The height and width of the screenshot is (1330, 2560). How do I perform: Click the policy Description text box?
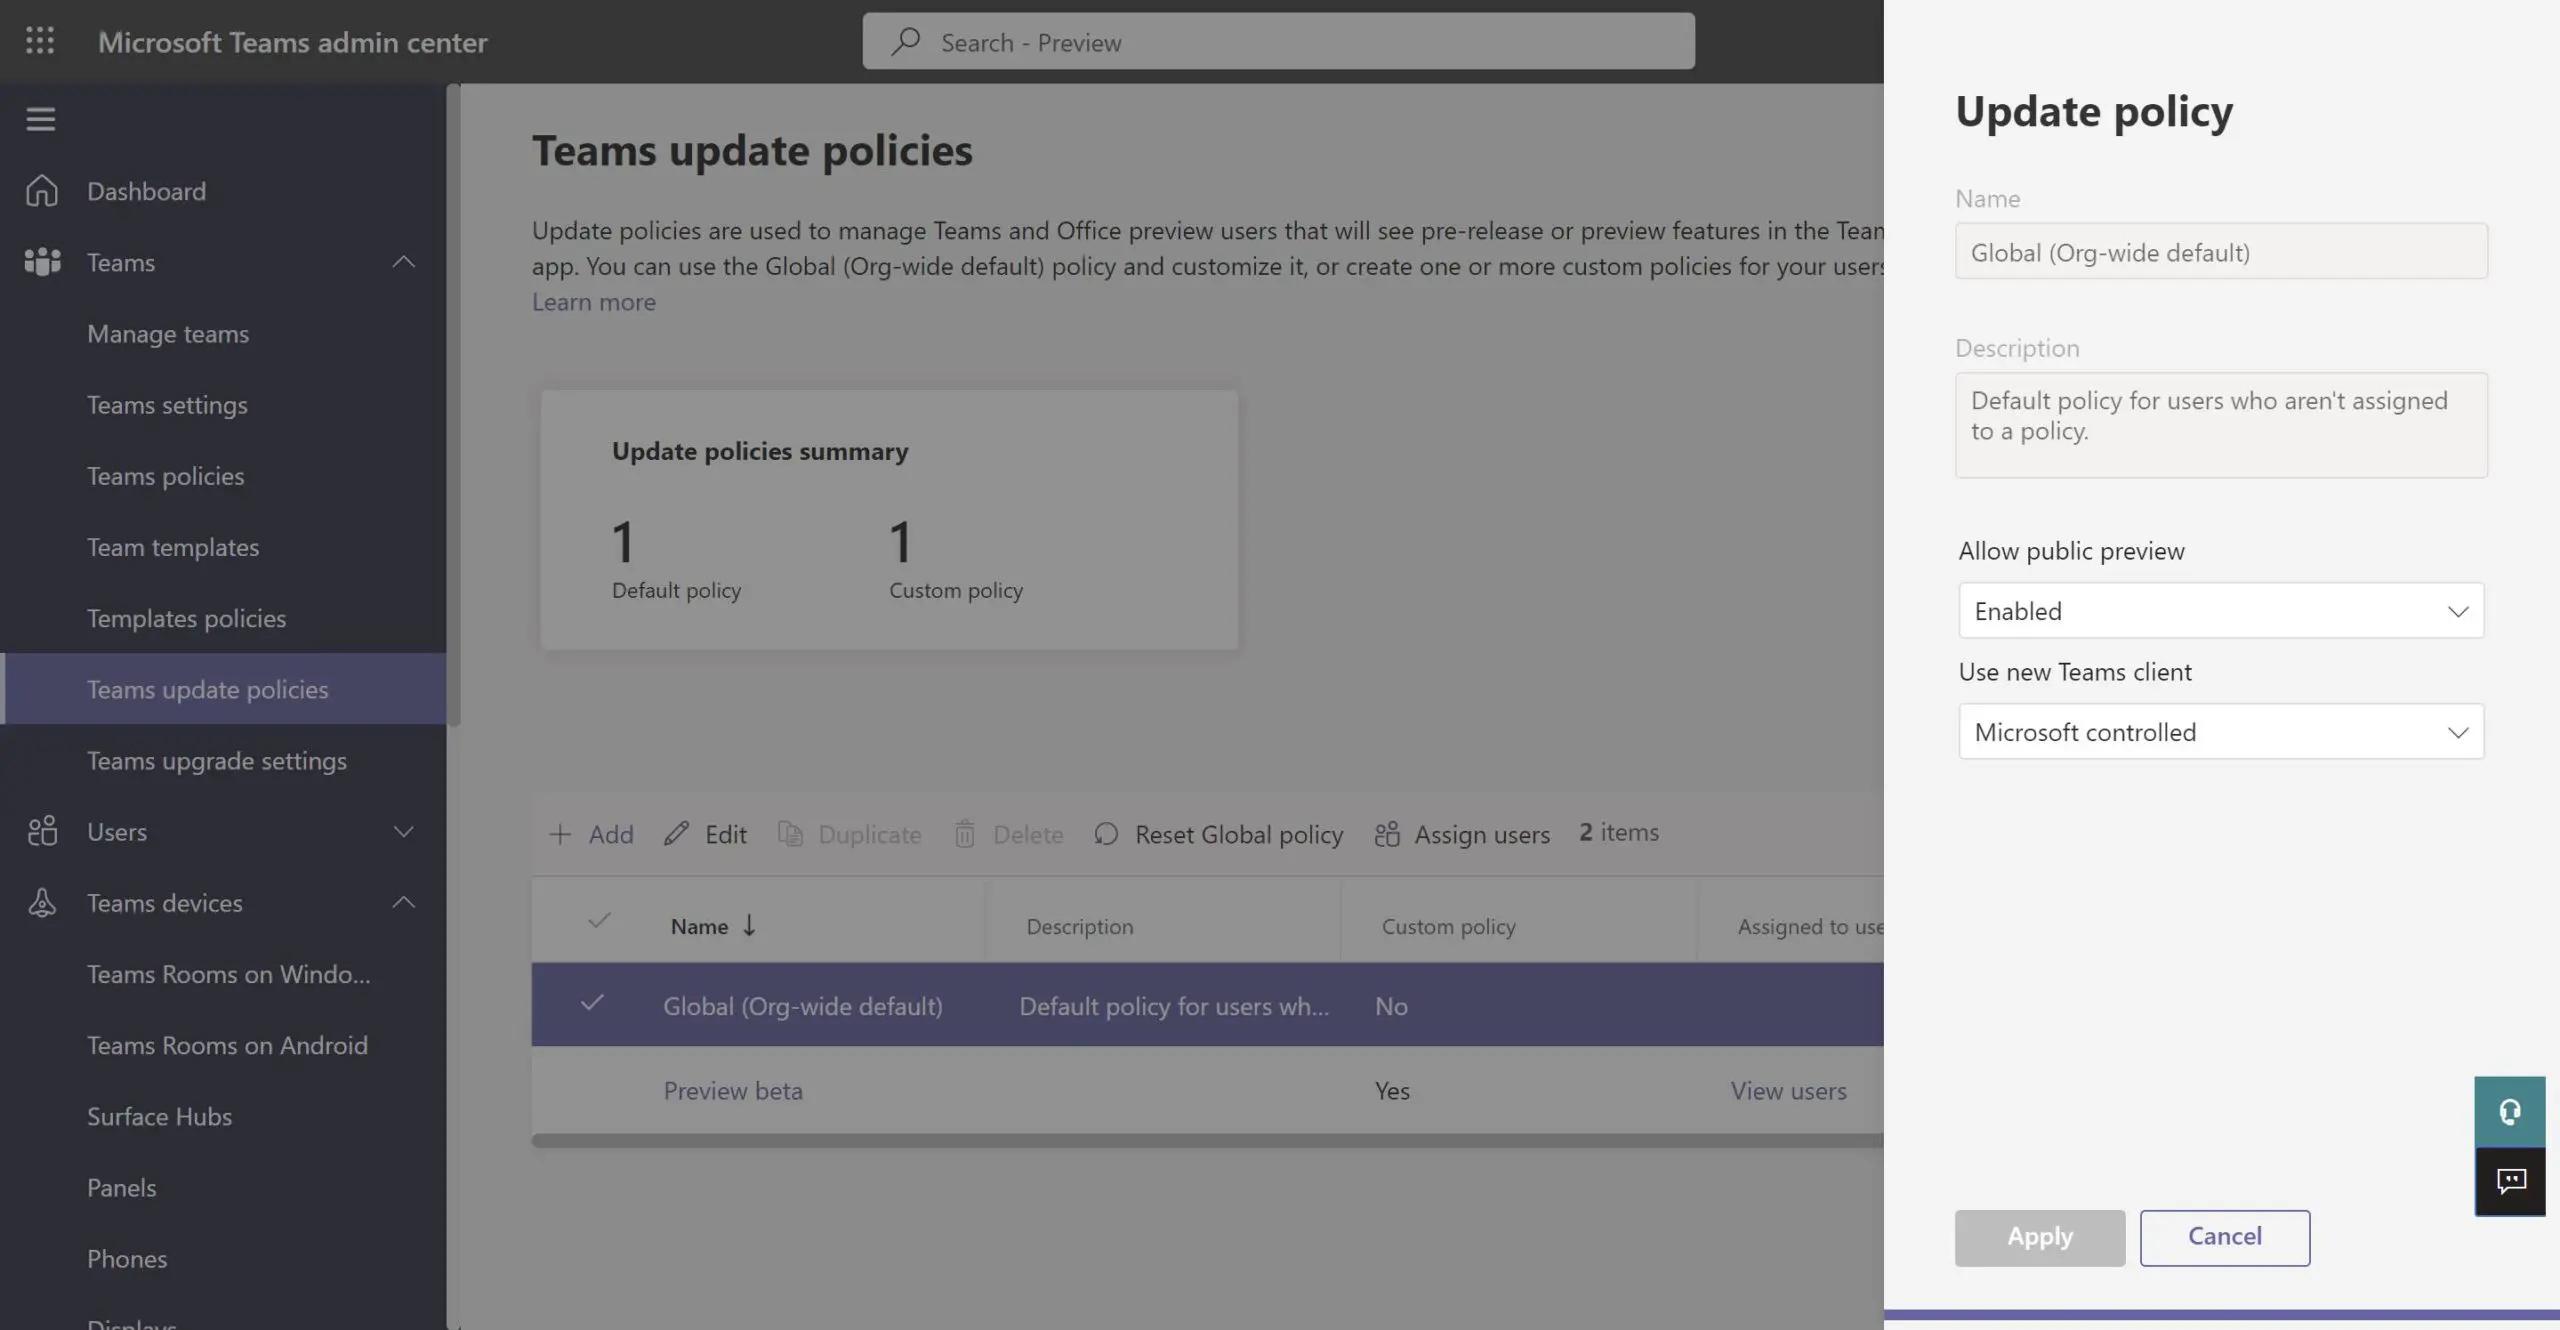[2221, 425]
